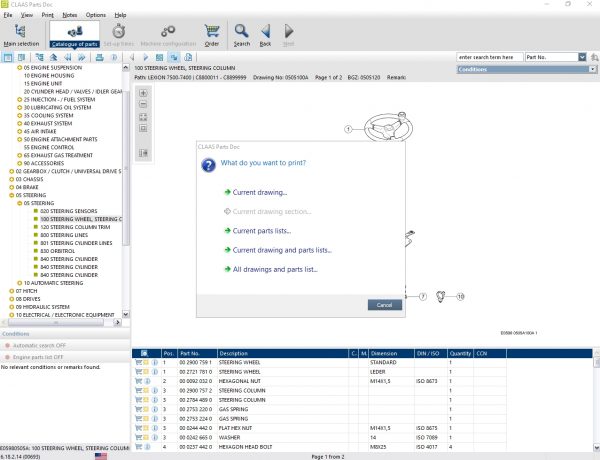Choose Current drawing and parts lists option
600x460 pixels.
pyautogui.click(x=280, y=250)
